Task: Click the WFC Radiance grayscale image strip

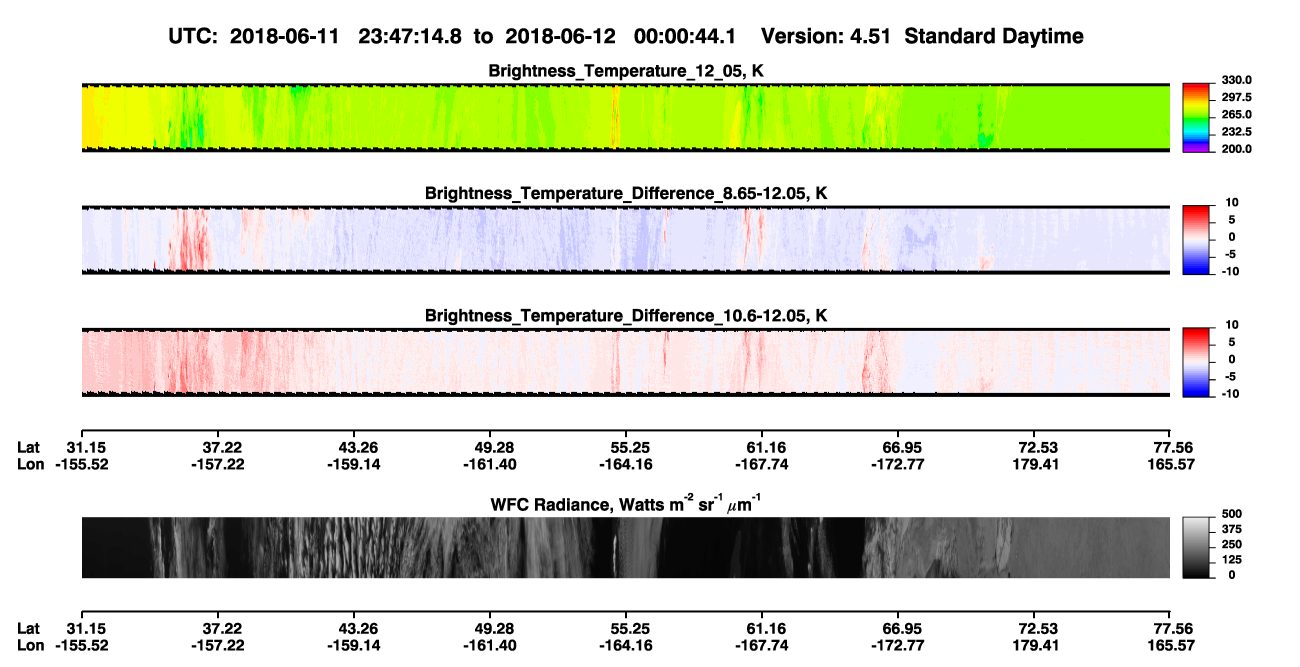Action: pyautogui.click(x=626, y=547)
